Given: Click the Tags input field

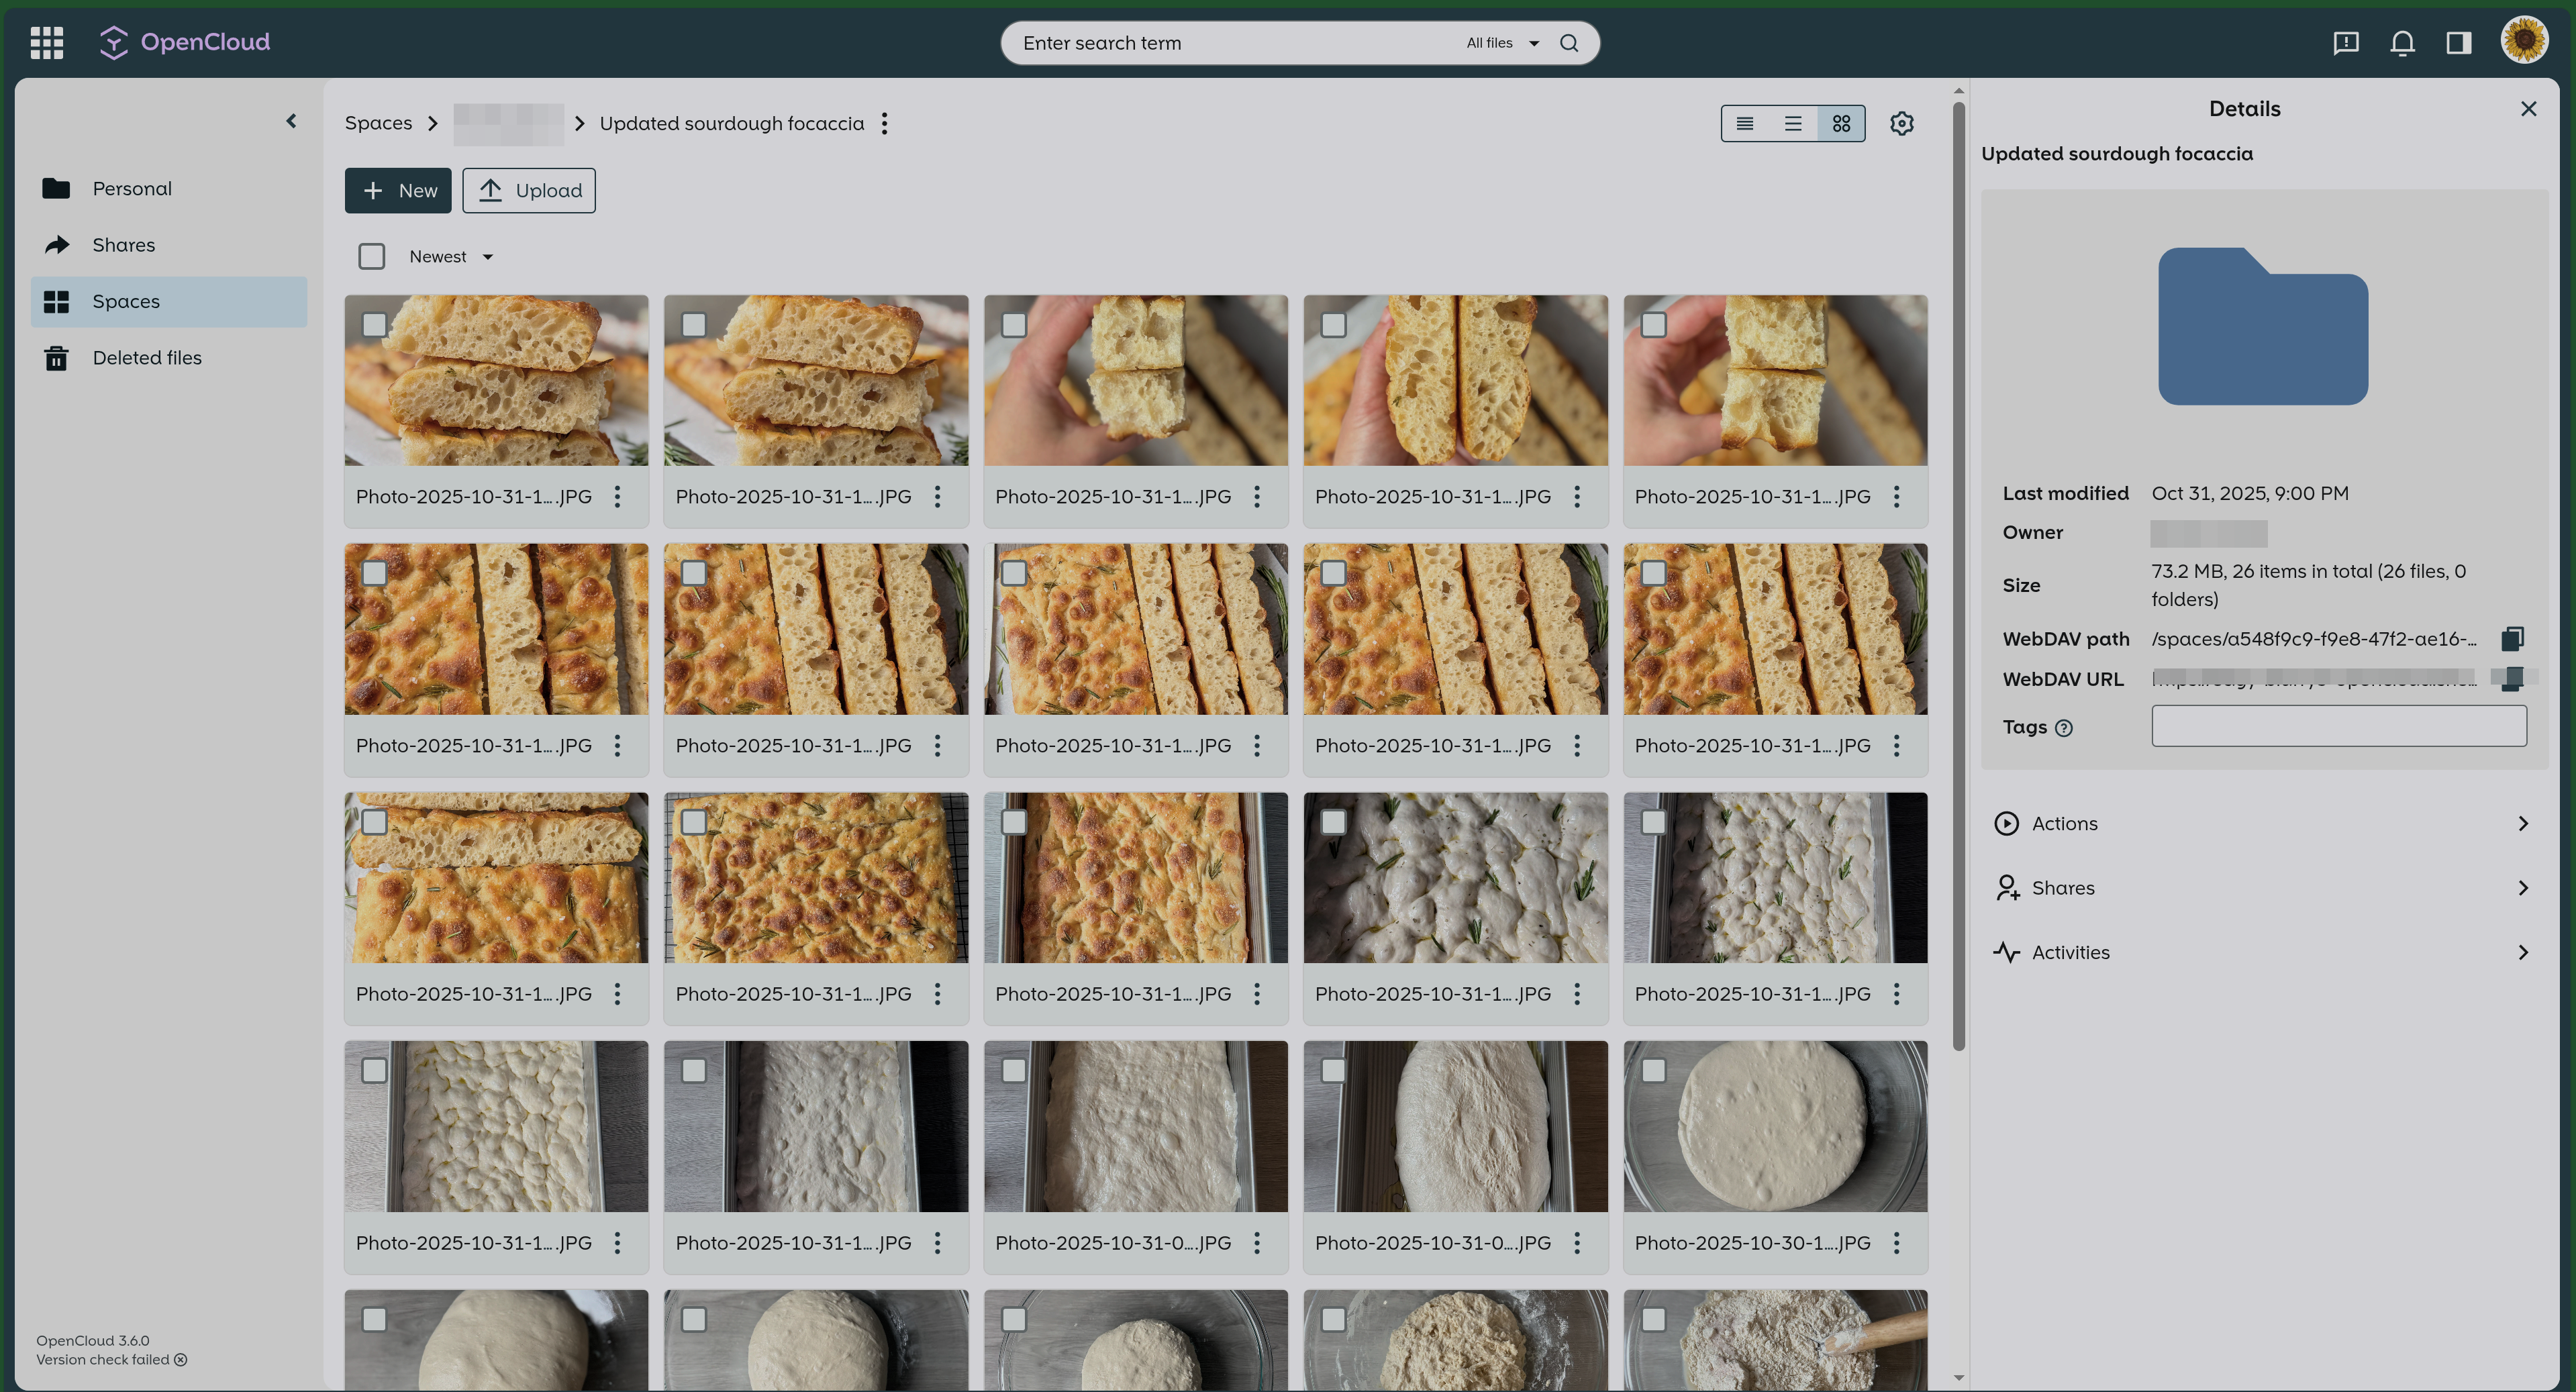Looking at the screenshot, I should (2338, 726).
